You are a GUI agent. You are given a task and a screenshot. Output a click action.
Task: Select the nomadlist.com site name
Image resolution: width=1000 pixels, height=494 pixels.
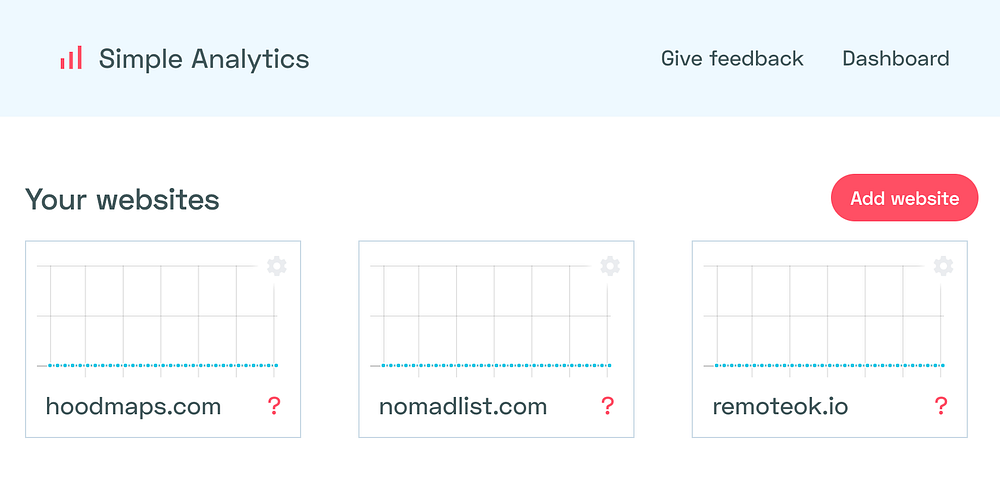463,407
